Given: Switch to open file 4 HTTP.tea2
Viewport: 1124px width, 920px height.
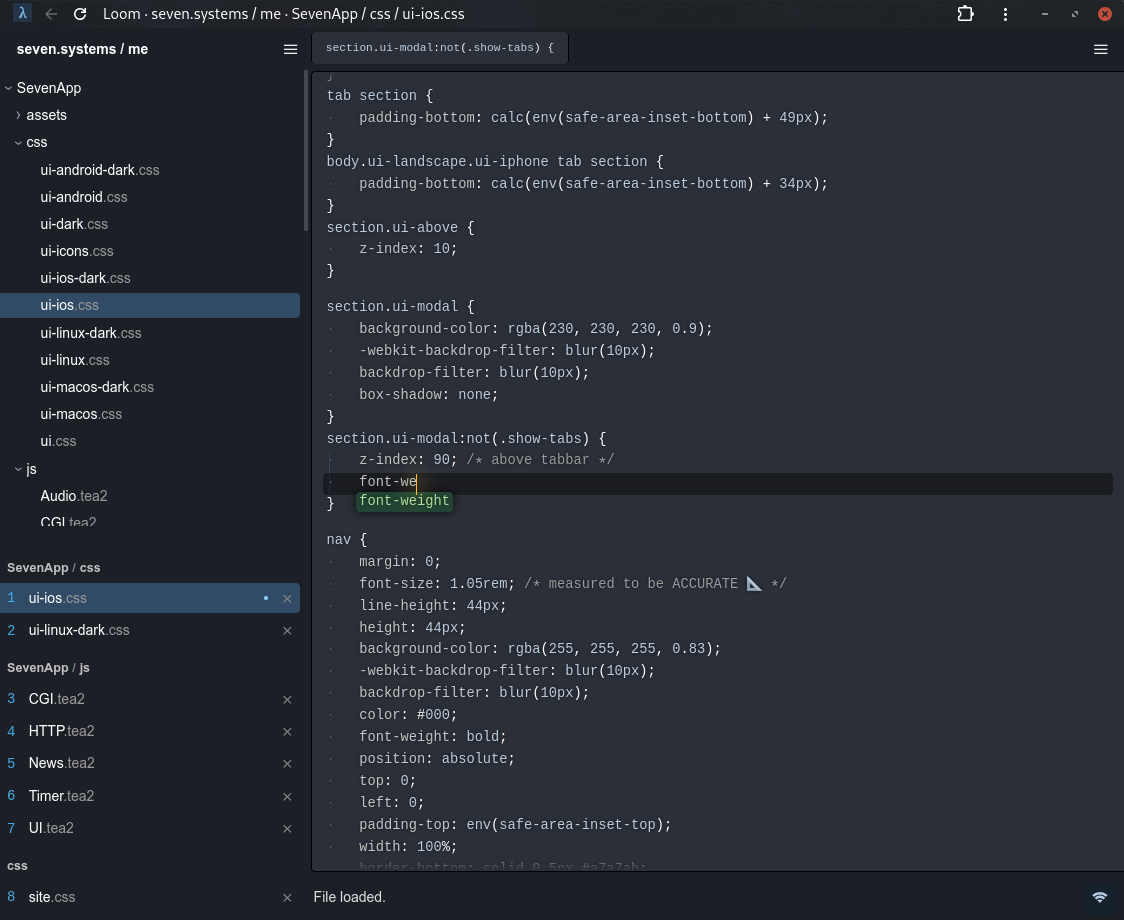Looking at the screenshot, I should coord(150,731).
